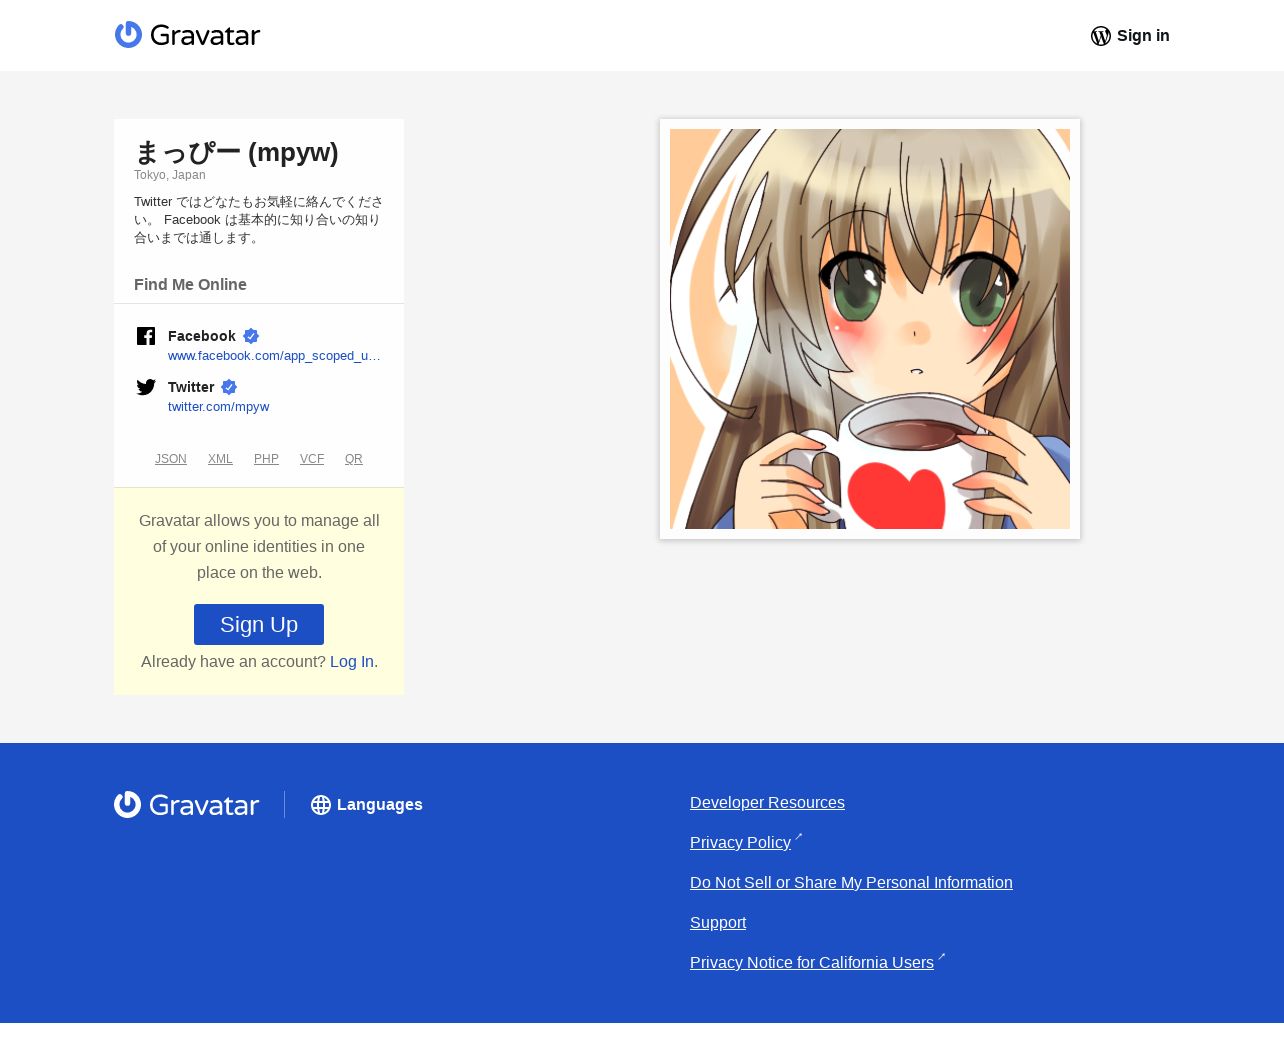Image resolution: width=1284 pixels, height=1045 pixels.
Task: Open the Privacy Policy link
Action: (740, 843)
